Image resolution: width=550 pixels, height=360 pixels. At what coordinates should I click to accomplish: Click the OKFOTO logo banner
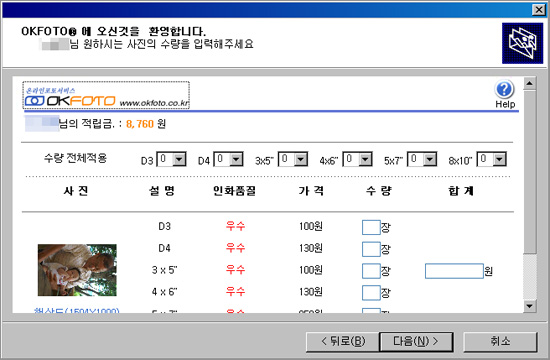point(106,95)
